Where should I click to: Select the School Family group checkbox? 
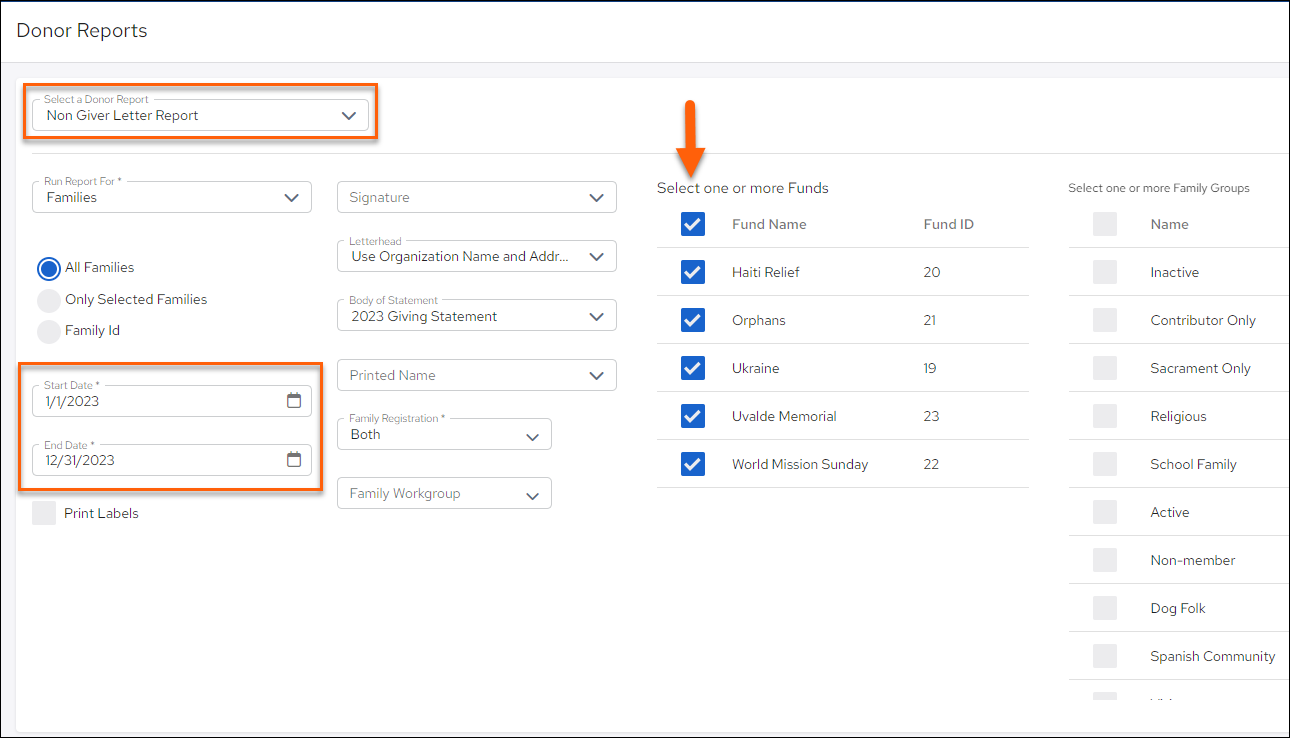pyautogui.click(x=1105, y=464)
